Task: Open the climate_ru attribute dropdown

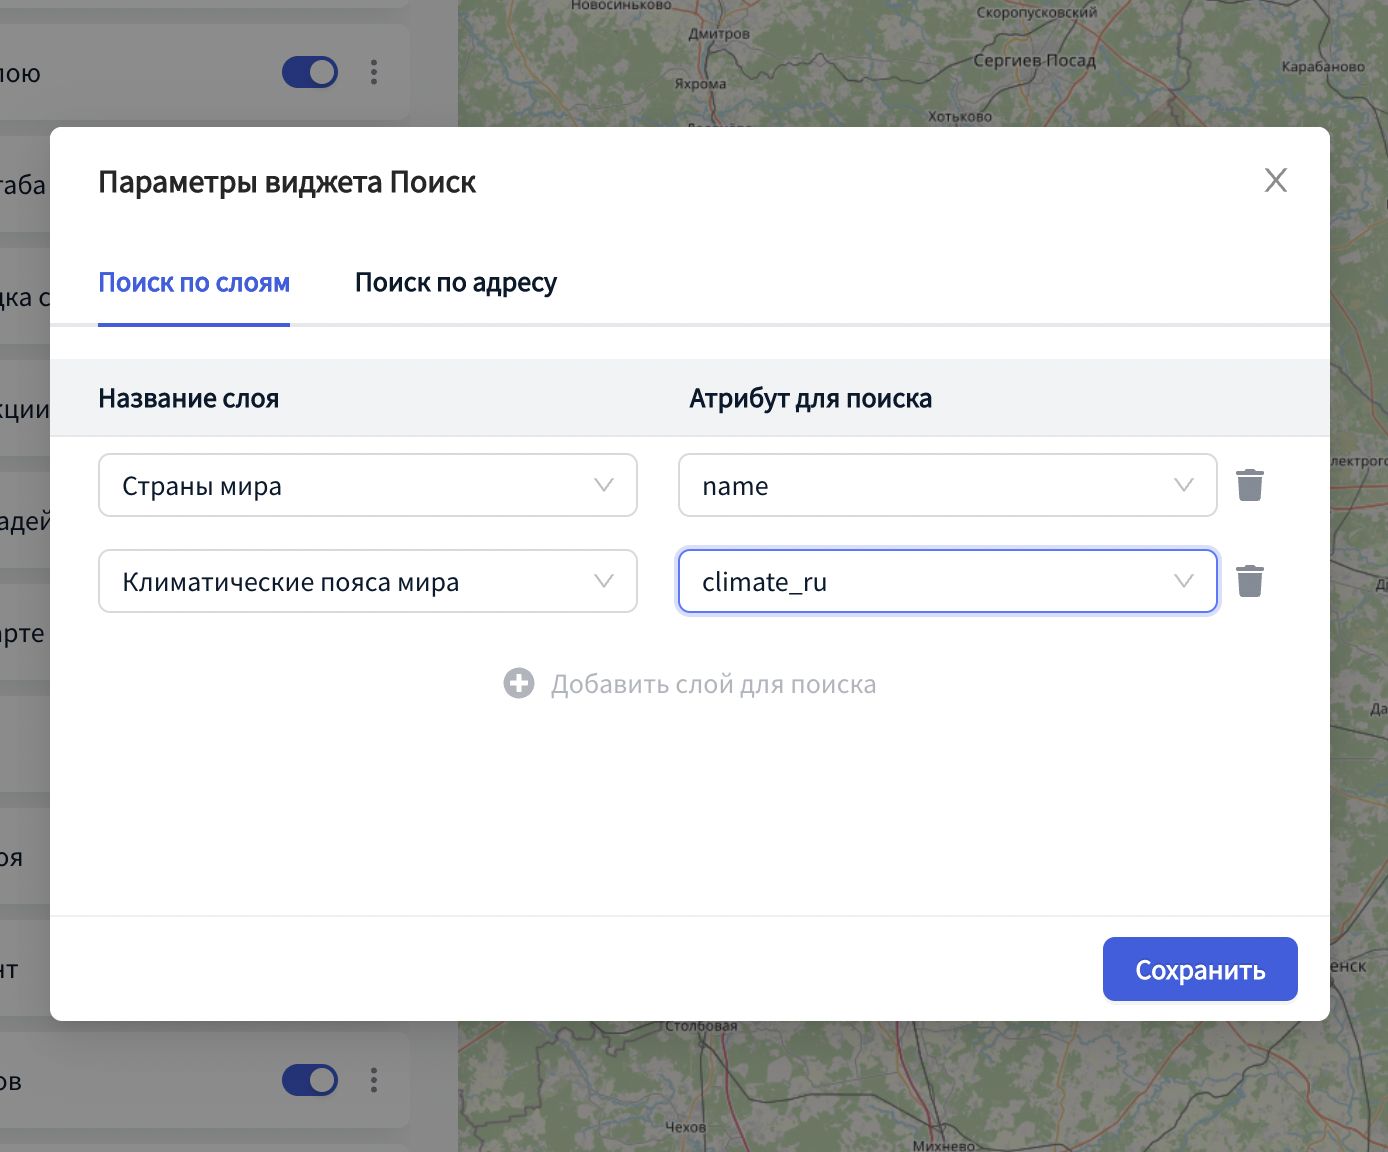Action: pos(947,581)
